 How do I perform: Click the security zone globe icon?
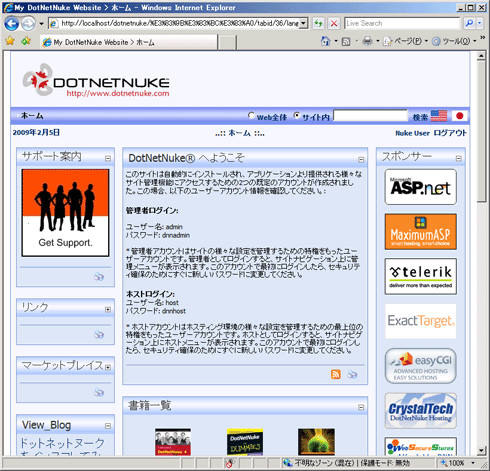coord(287,463)
